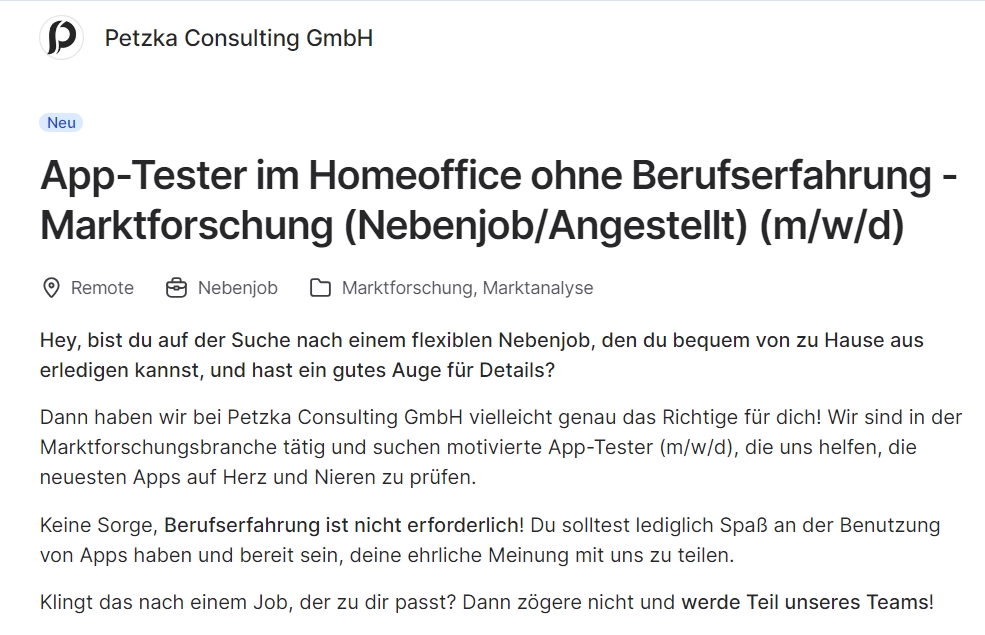
Task: Click the blue Neu badge
Action: (61, 122)
